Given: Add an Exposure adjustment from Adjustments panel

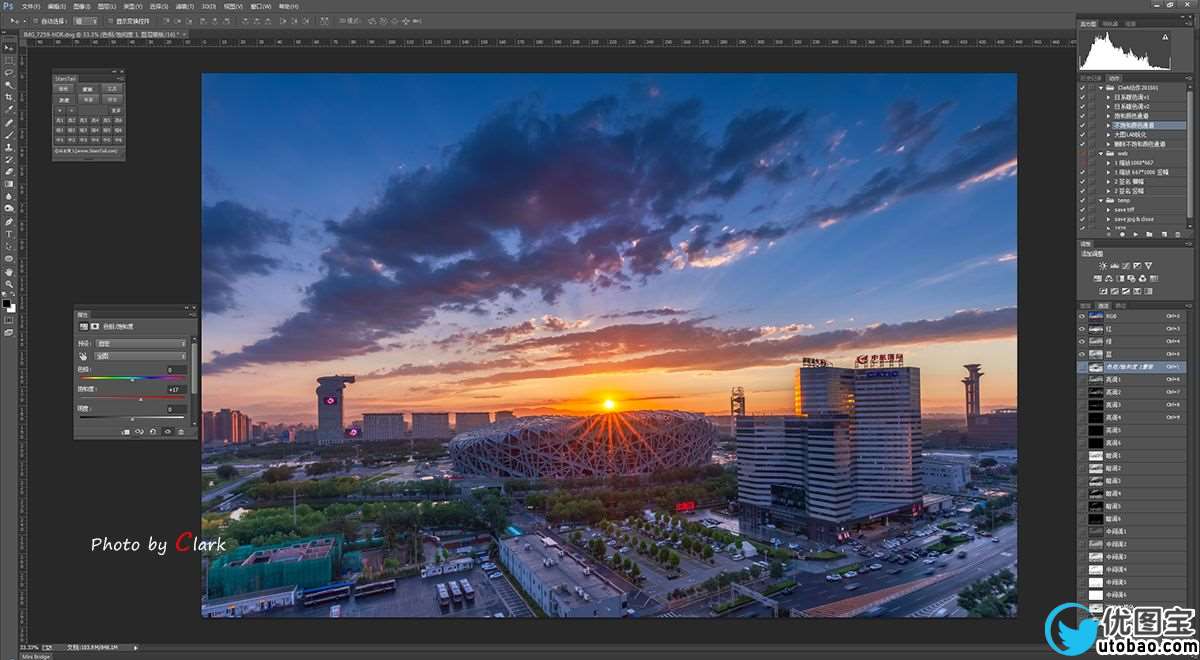Looking at the screenshot, I should click(x=1138, y=266).
